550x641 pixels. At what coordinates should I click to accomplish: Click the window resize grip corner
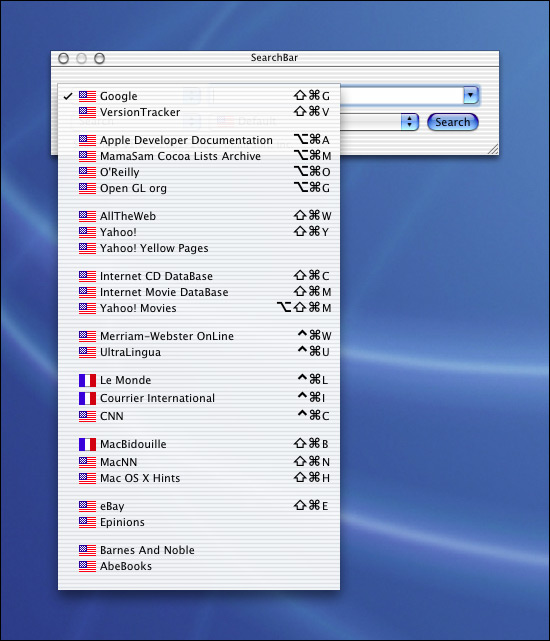pos(493,149)
